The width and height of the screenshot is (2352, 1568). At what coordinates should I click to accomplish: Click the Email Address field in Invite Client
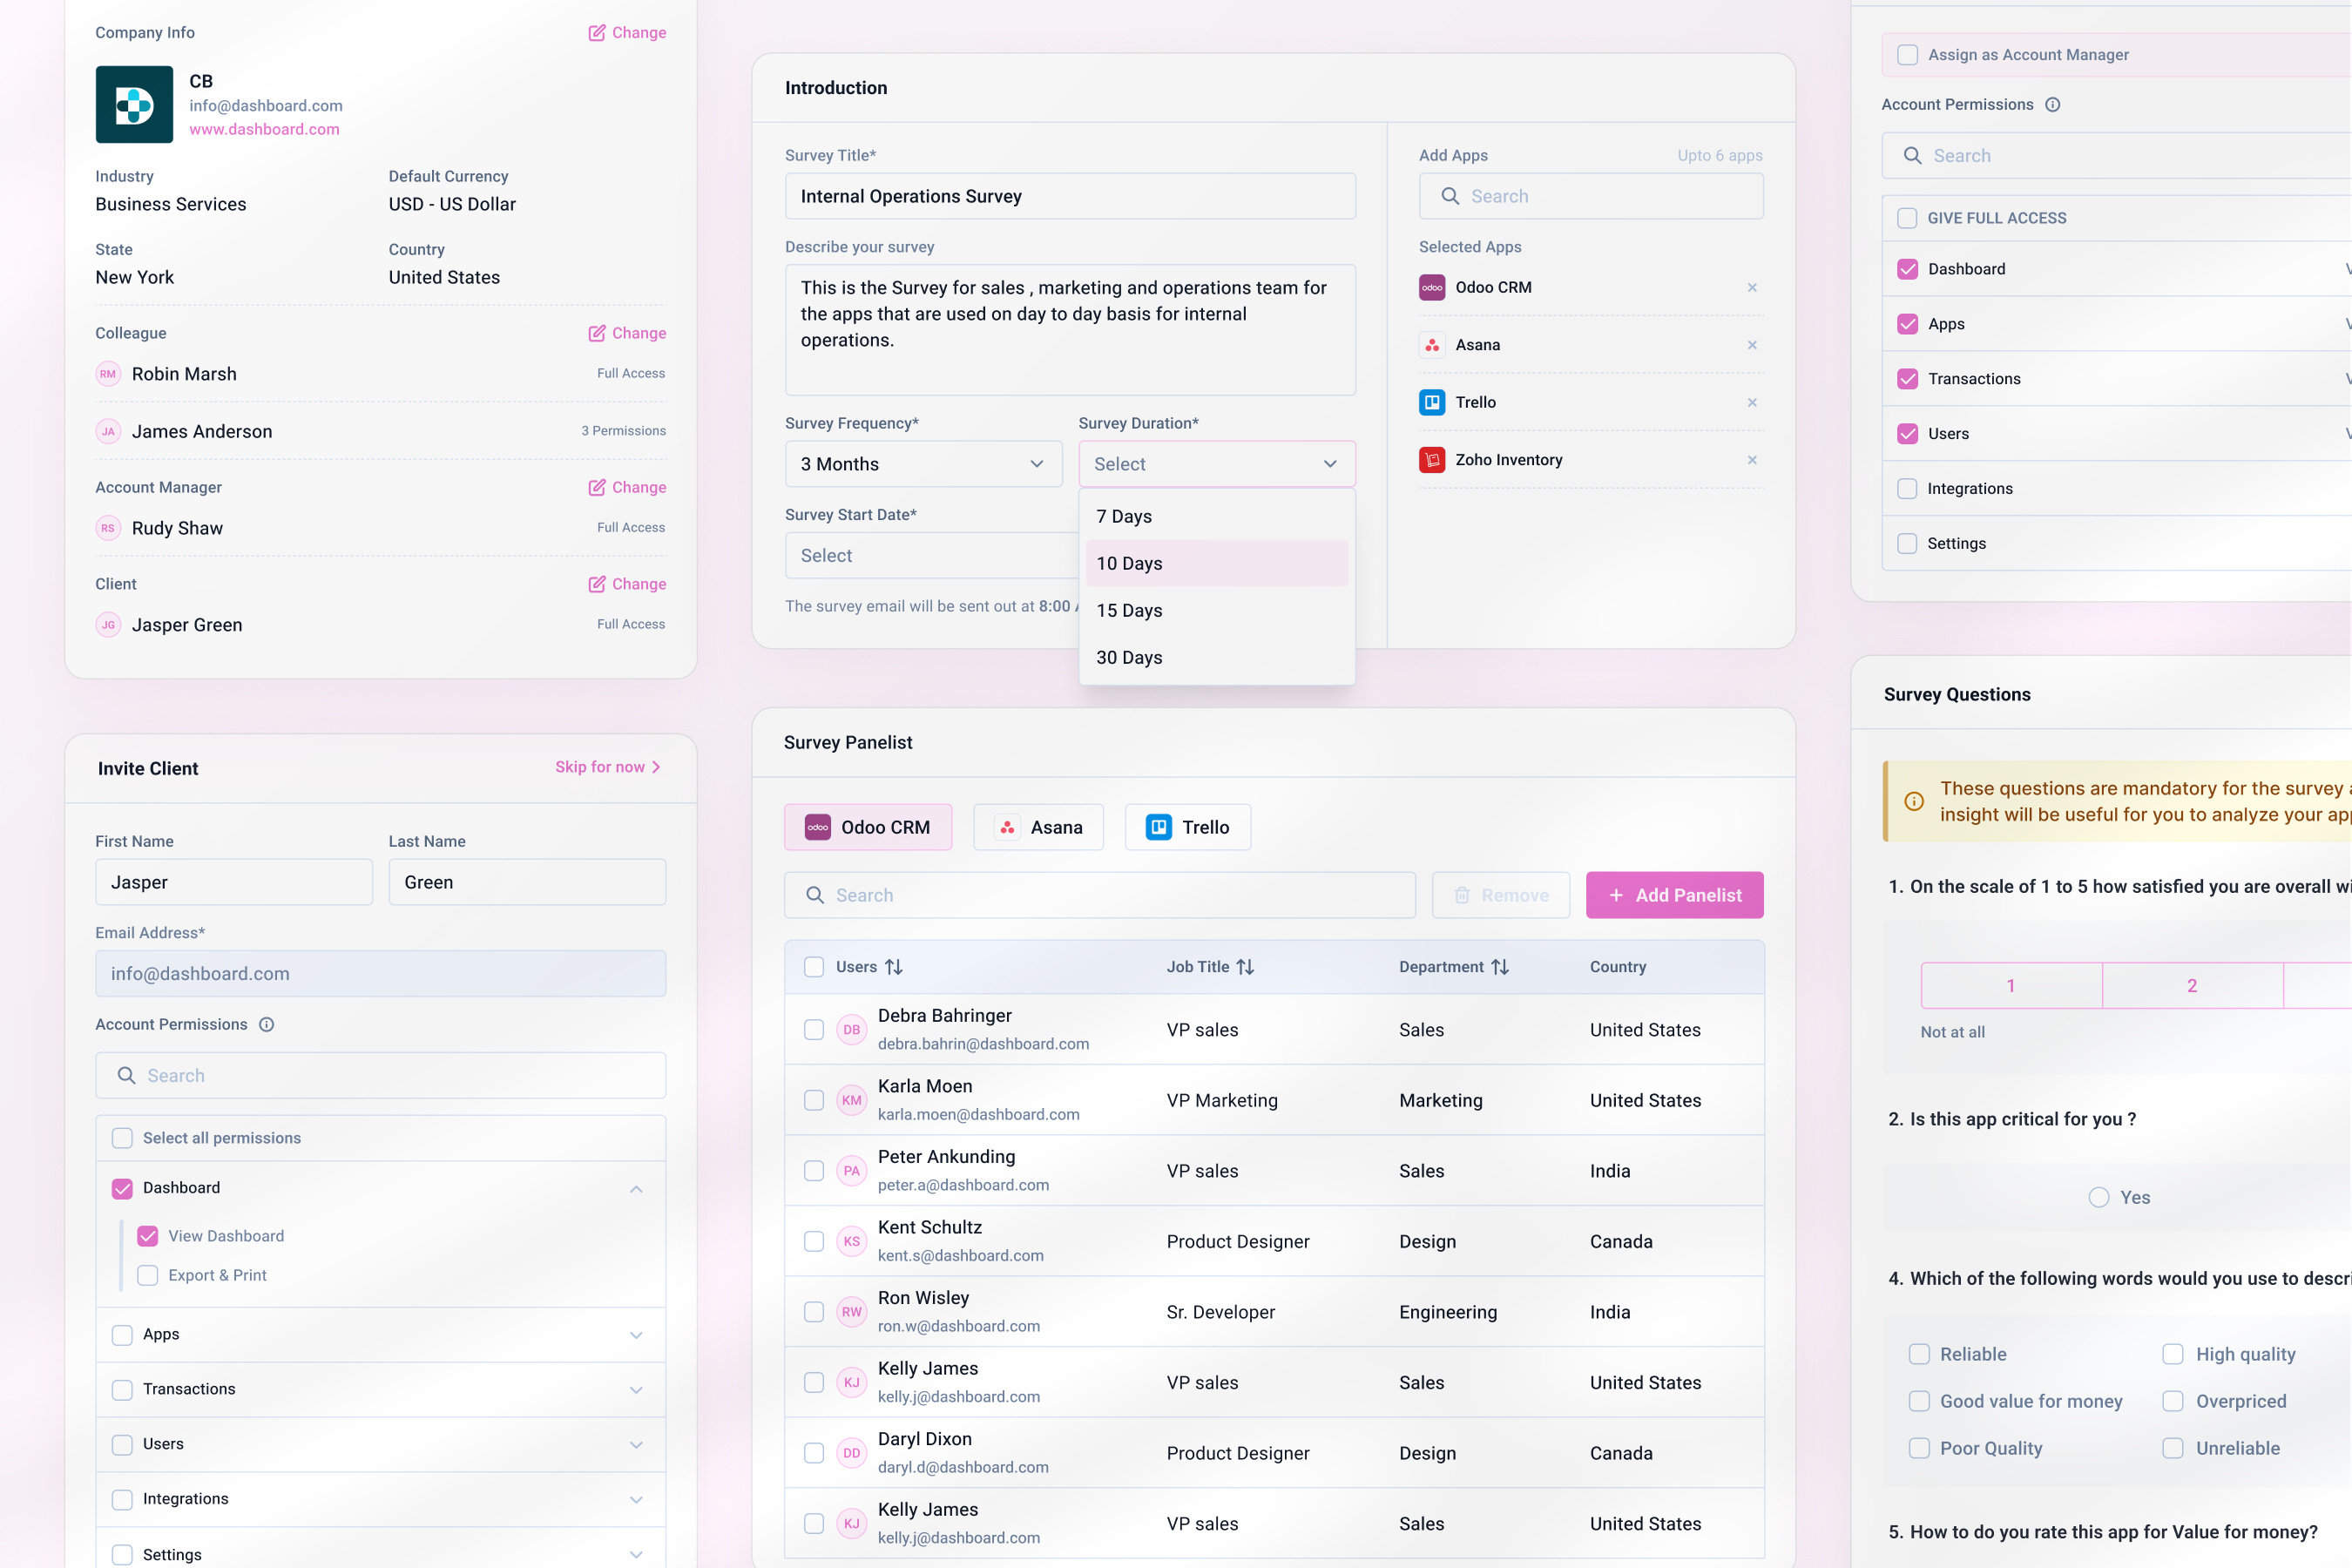pos(380,973)
